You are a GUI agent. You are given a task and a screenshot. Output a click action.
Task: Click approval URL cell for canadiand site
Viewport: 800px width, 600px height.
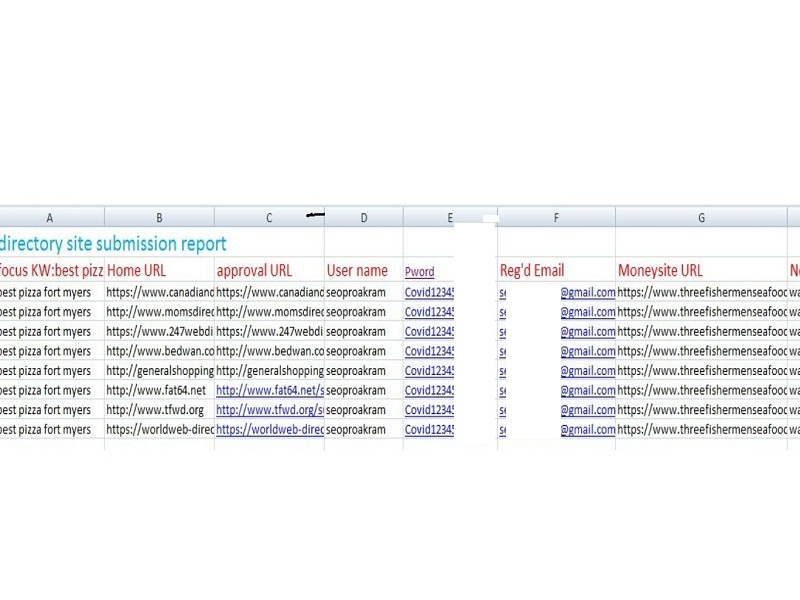[270, 292]
